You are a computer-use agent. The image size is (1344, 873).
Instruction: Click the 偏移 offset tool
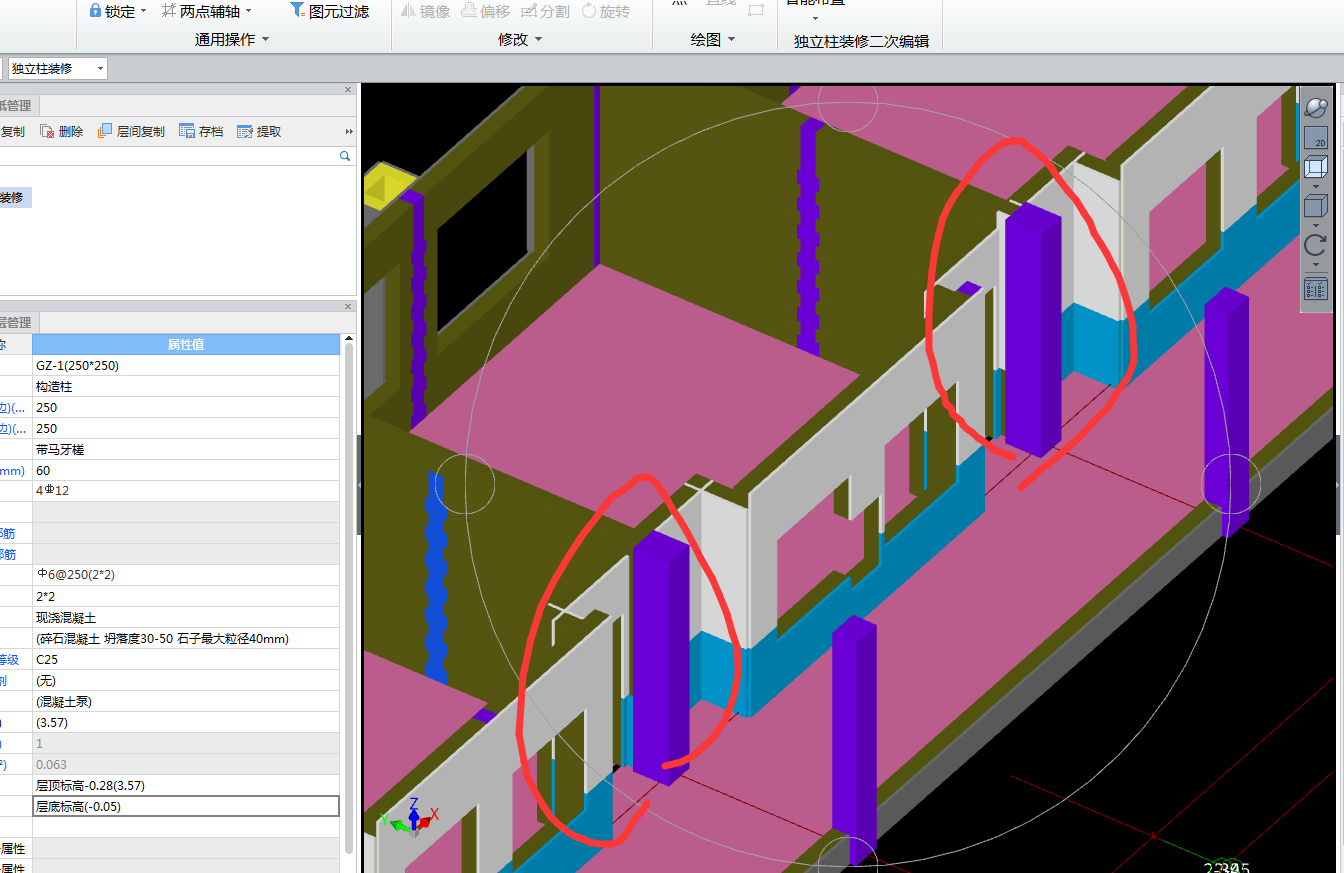coord(486,11)
